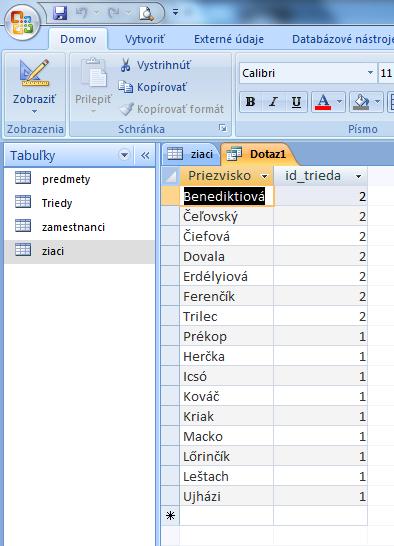The width and height of the screenshot is (394, 546).
Task: Click the Redo arrow in Quick Access
Action: coord(114,13)
